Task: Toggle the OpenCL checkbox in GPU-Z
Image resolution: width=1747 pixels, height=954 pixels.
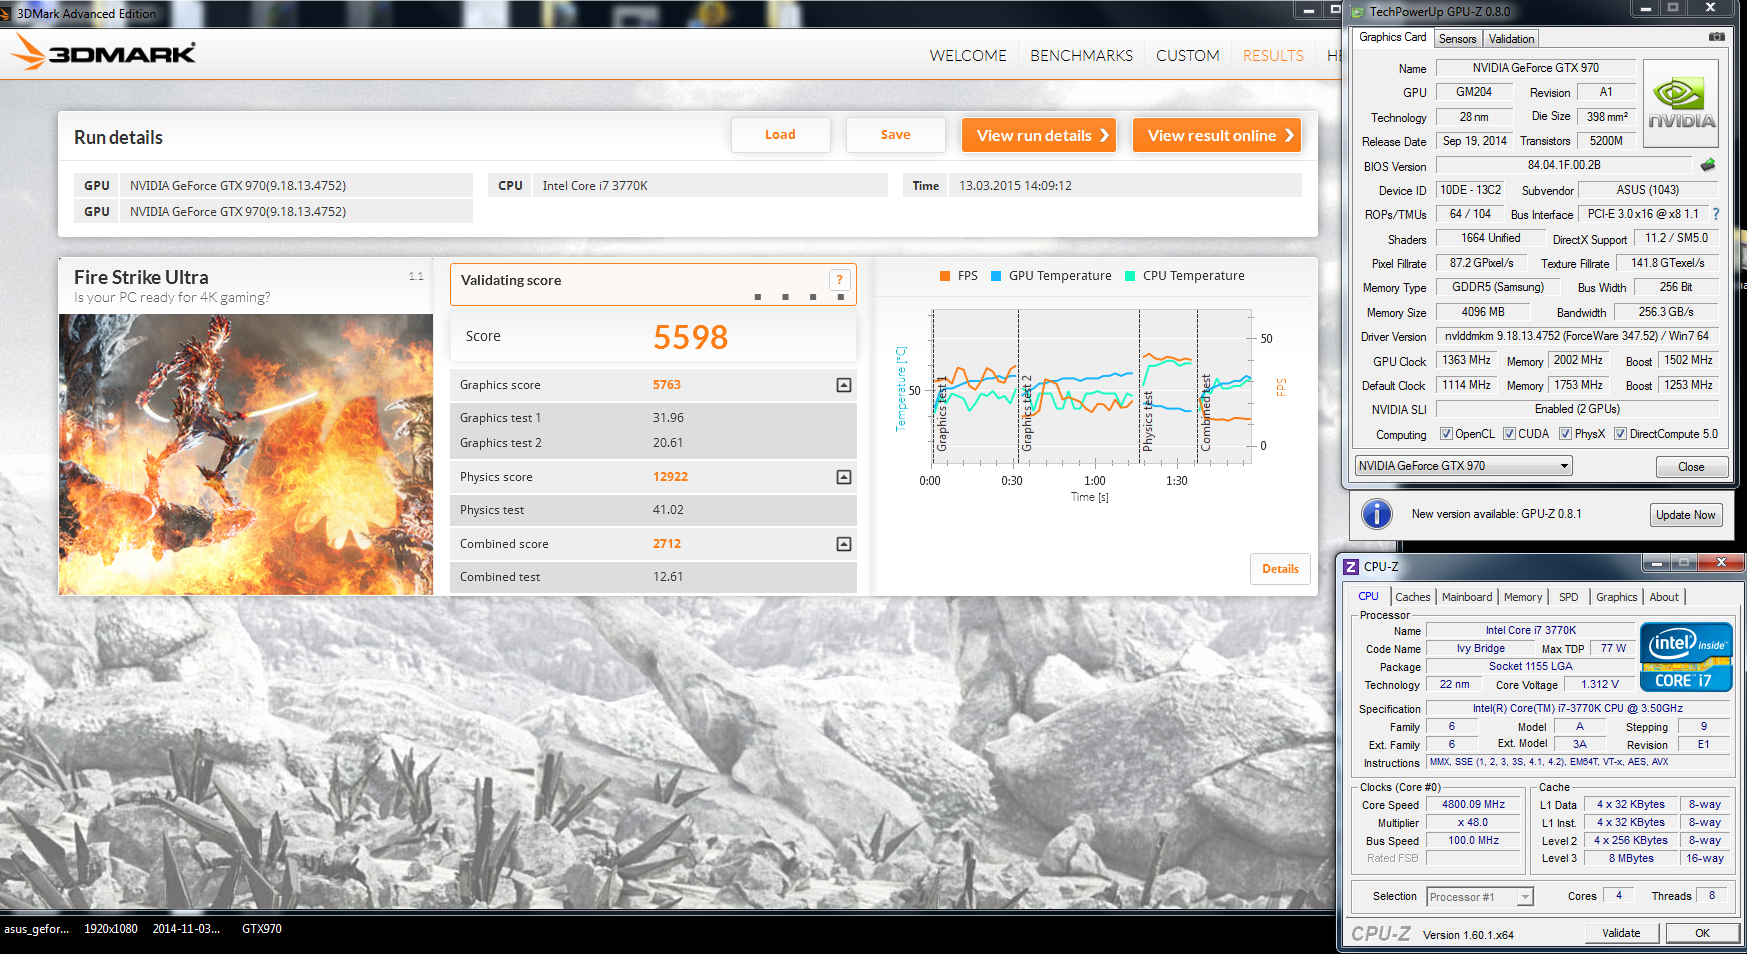Action: (1446, 434)
